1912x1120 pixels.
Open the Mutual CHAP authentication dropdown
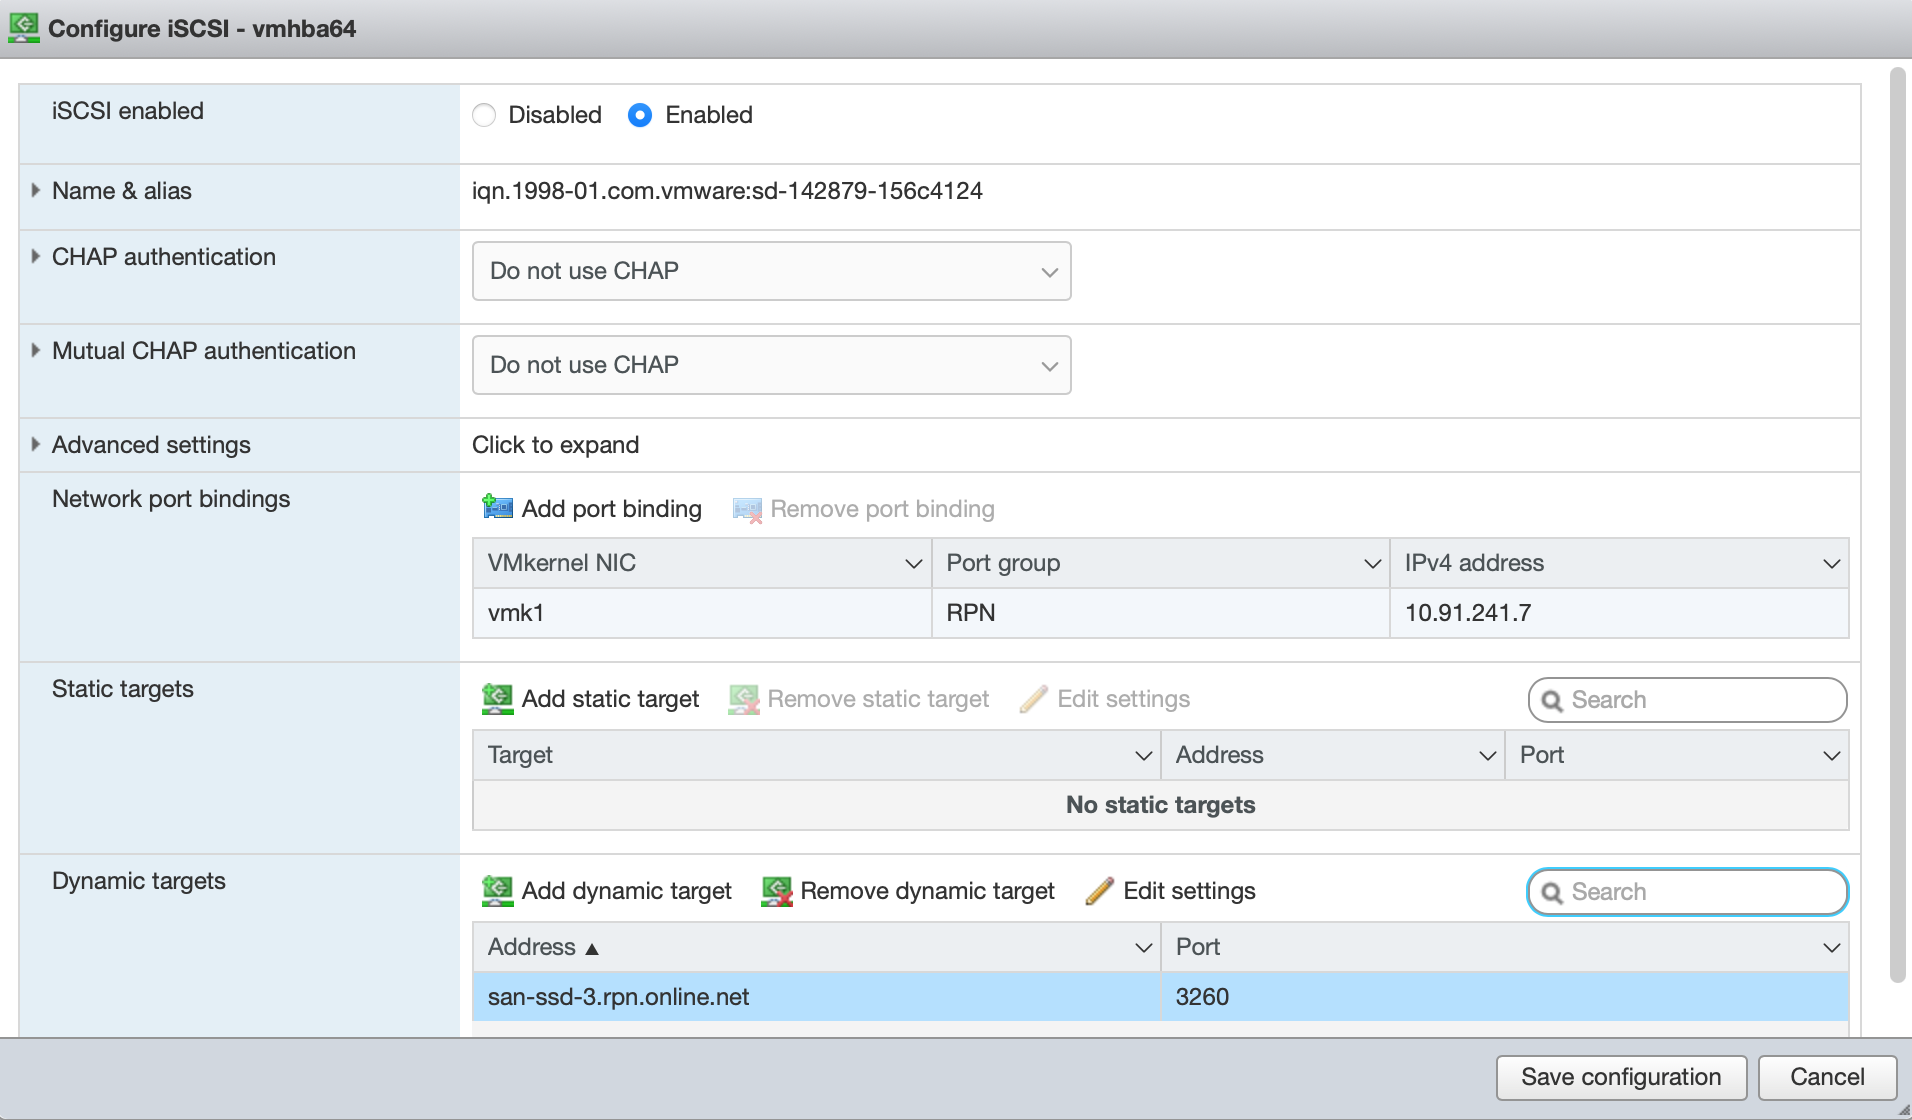(771, 365)
